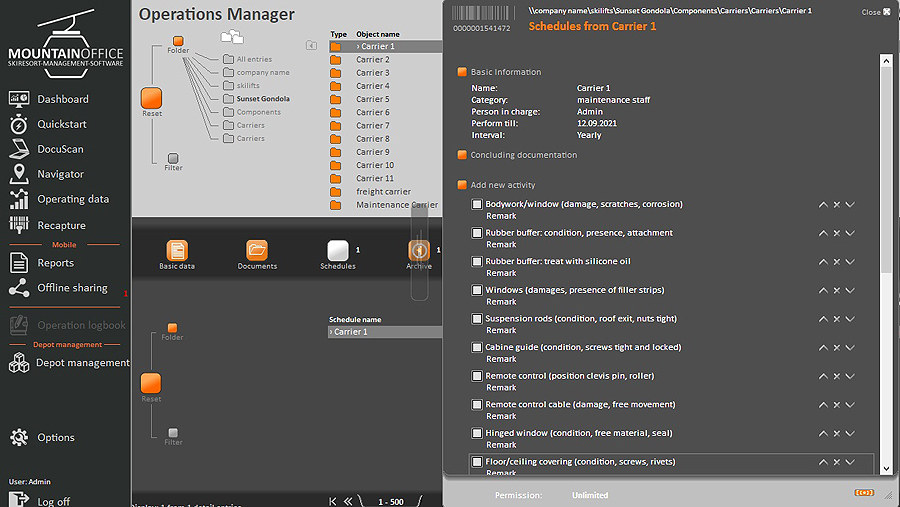The width and height of the screenshot is (900, 507).
Task: Click Log off at the bottom
Action: (x=53, y=501)
